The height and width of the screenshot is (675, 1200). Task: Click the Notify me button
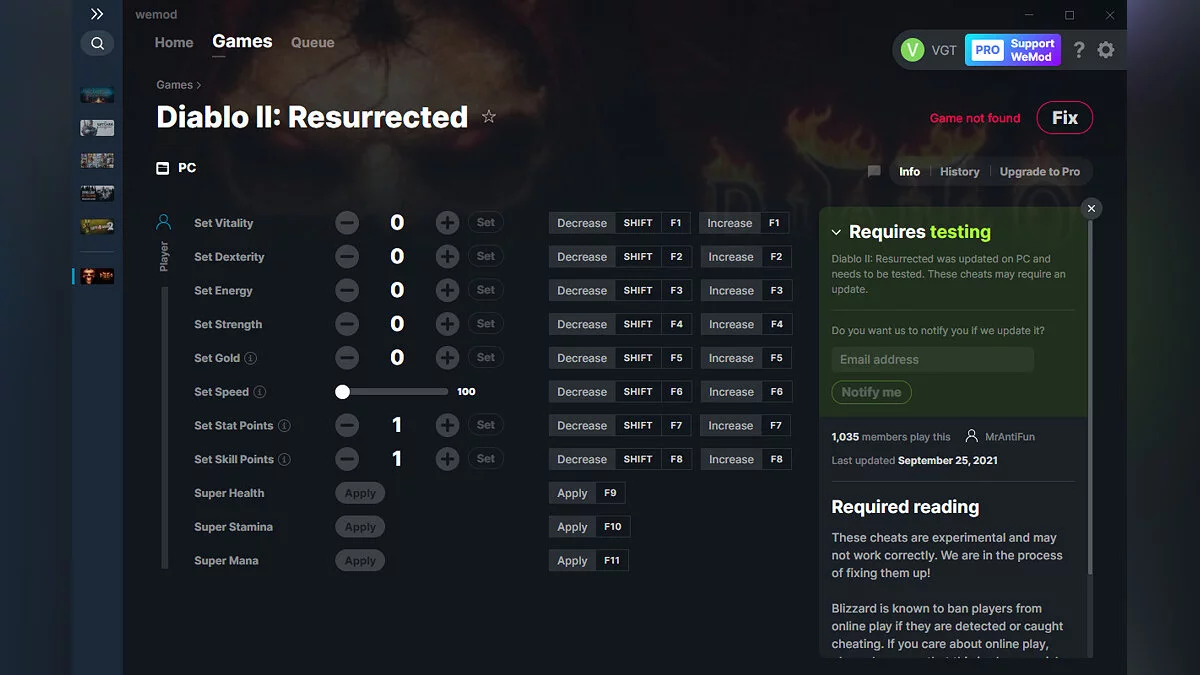coord(871,392)
